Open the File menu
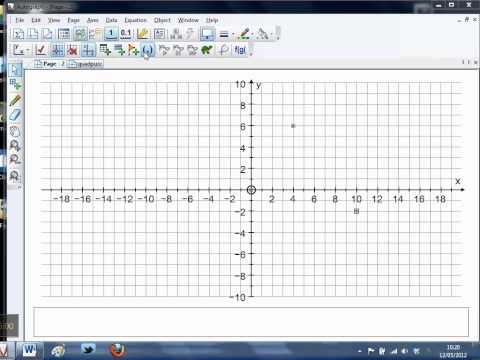The width and height of the screenshot is (480, 360). tap(20, 20)
